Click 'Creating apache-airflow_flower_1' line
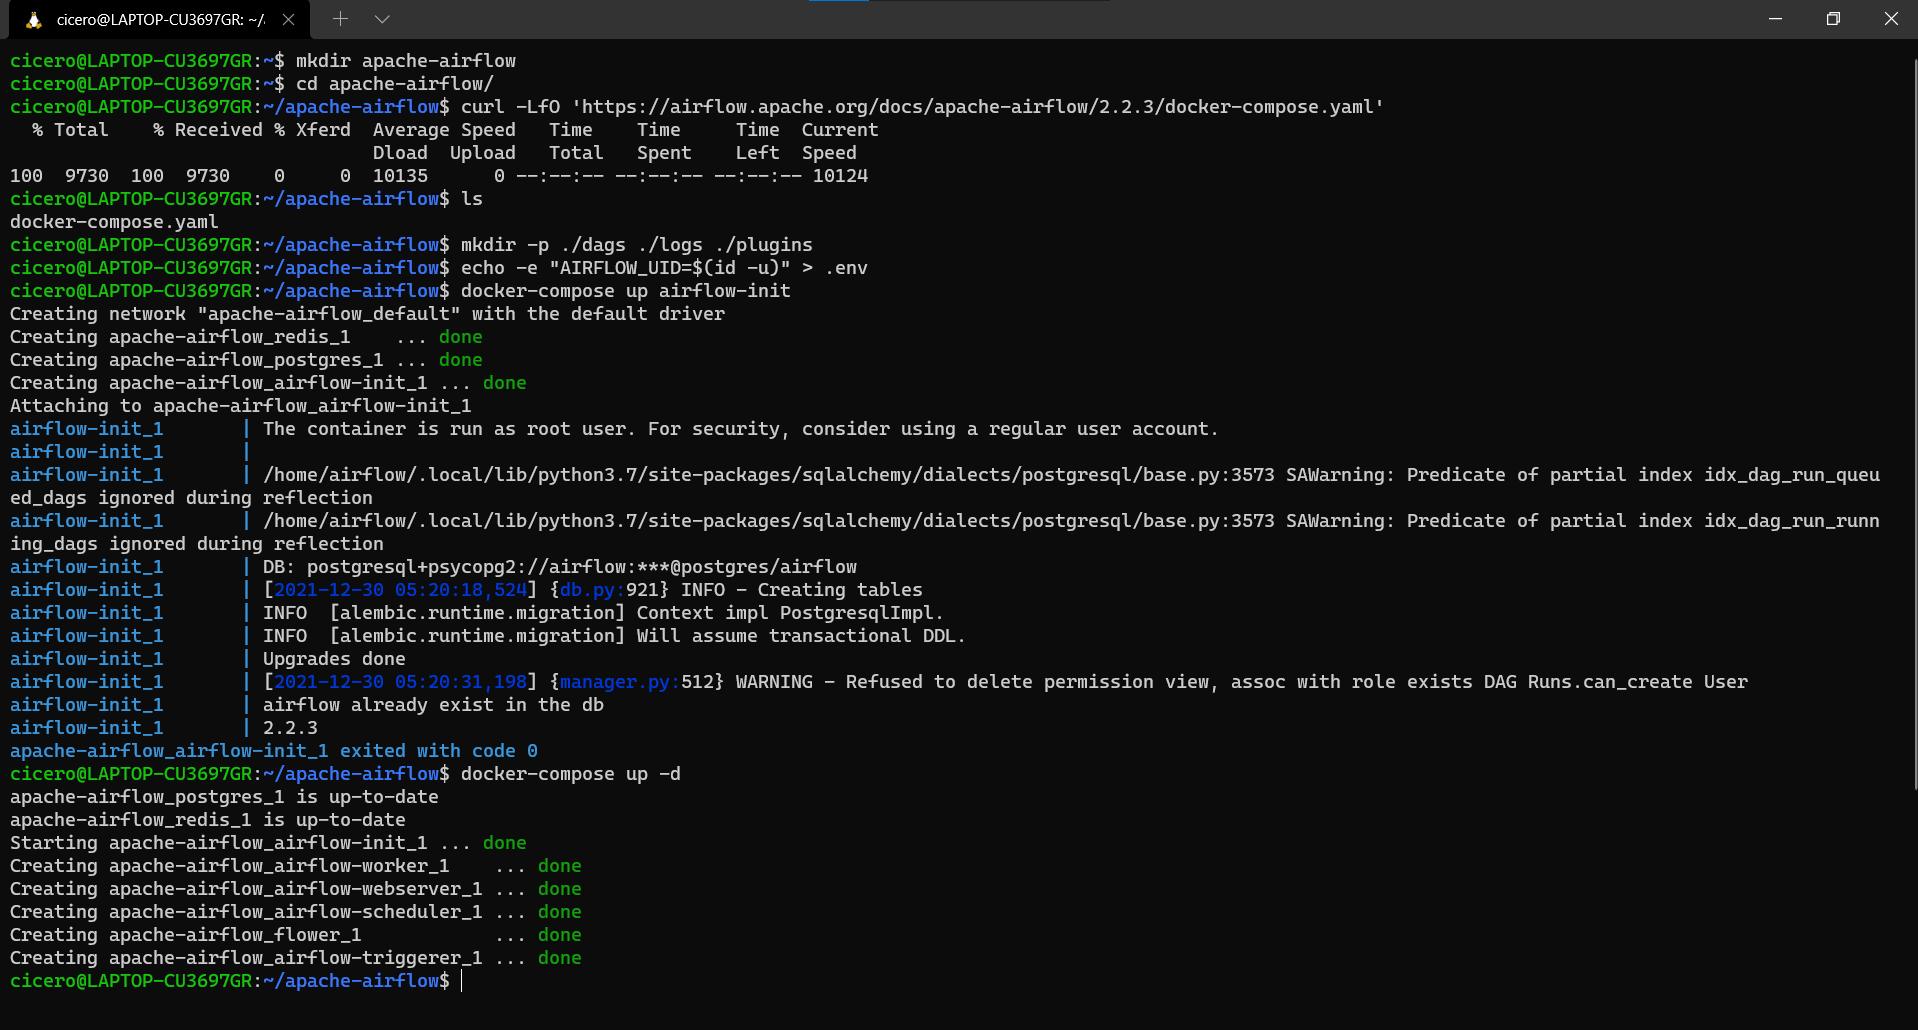Viewport: 1918px width, 1030px height. pyautogui.click(x=296, y=935)
